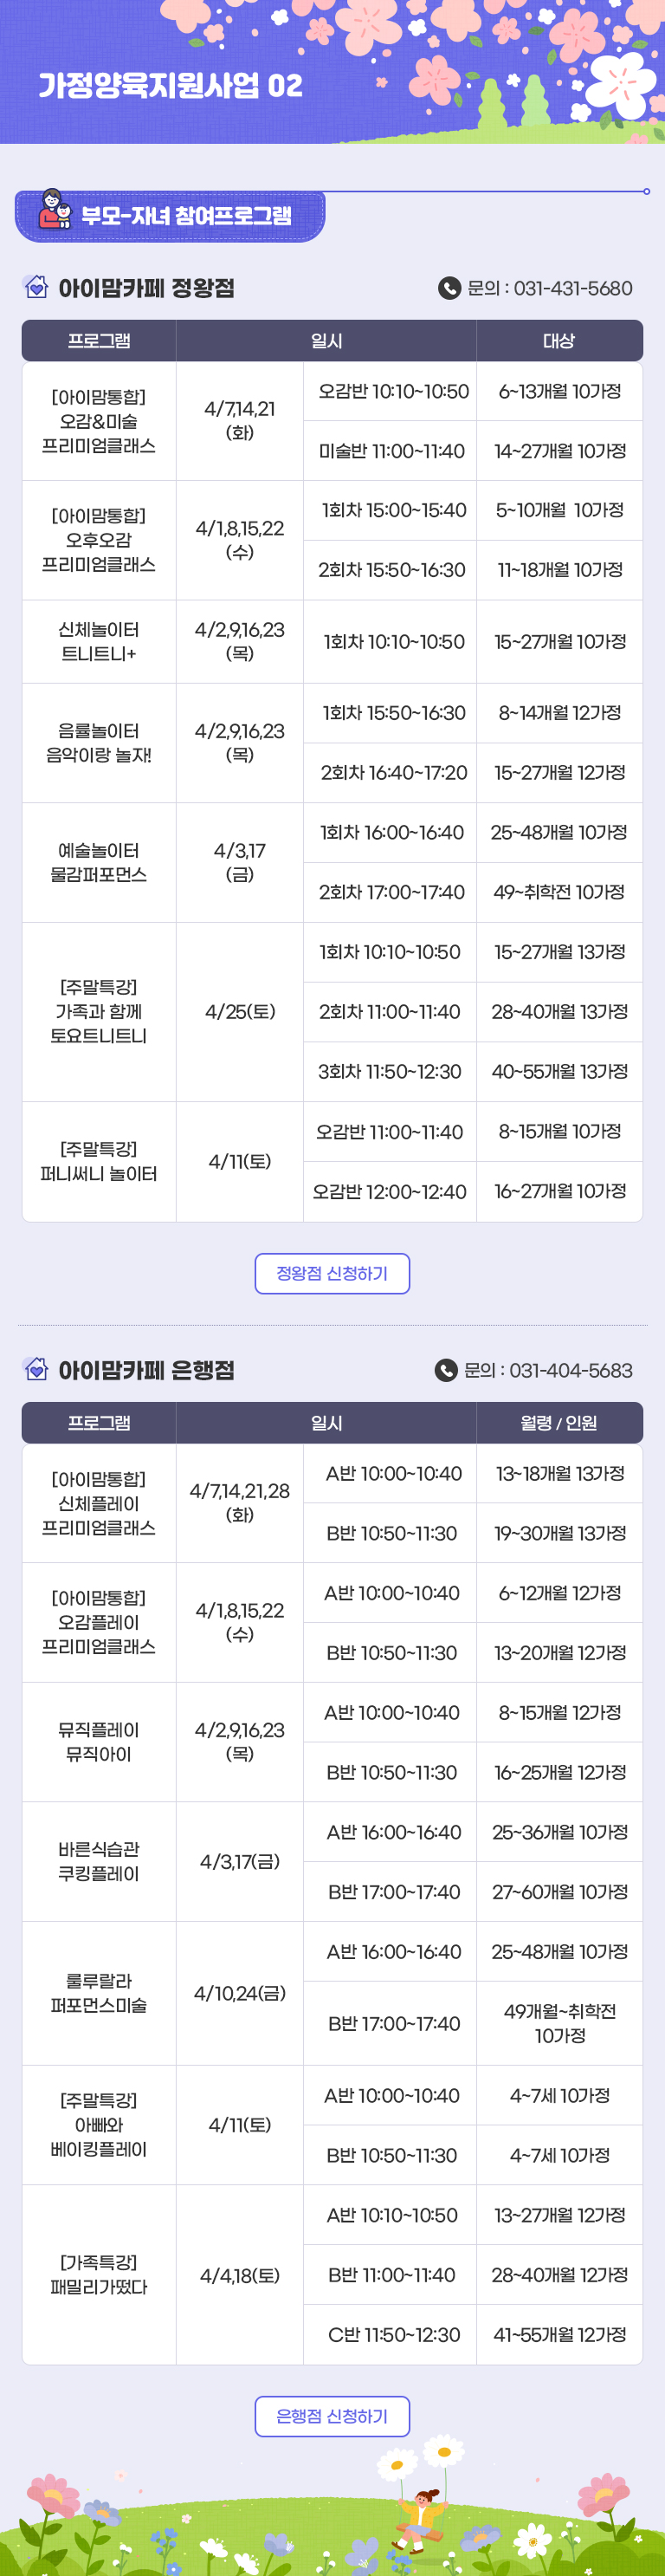Select the 신체놀이터 트니트니+ program cell

click(x=99, y=641)
